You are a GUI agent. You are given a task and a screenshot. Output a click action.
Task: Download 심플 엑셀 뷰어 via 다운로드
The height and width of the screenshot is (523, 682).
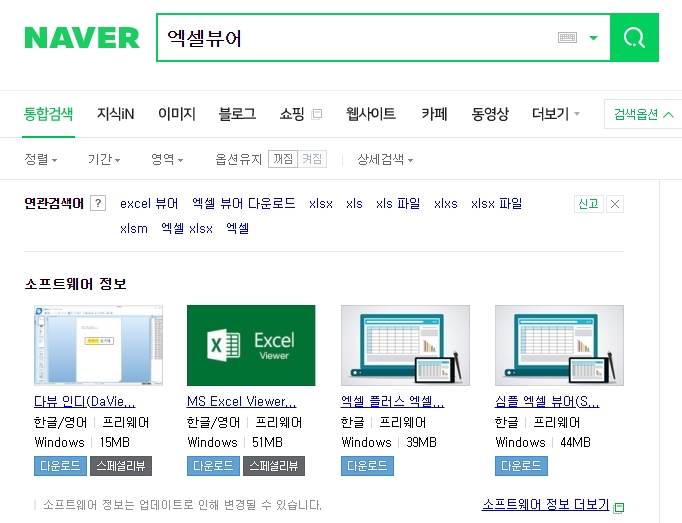522,466
